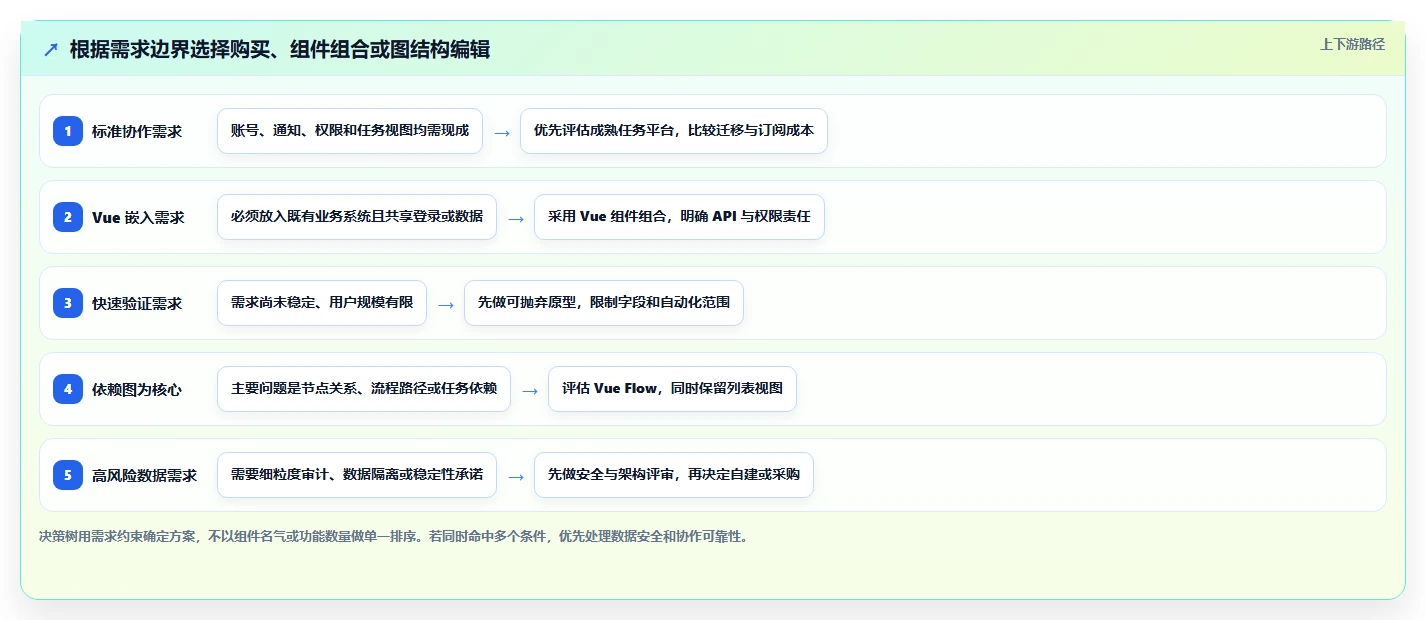Click the number 5 badge for 高风险数据需求
This screenshot has height=620, width=1426.
click(68, 475)
